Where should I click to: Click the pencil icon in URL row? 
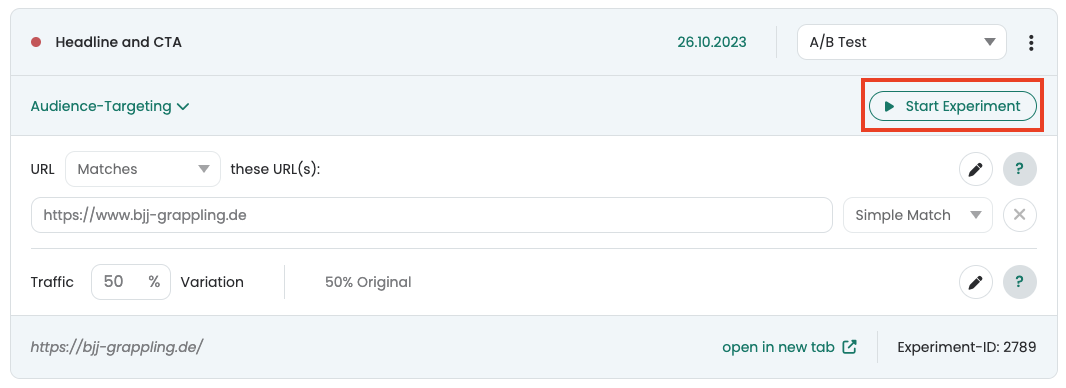coord(976,169)
